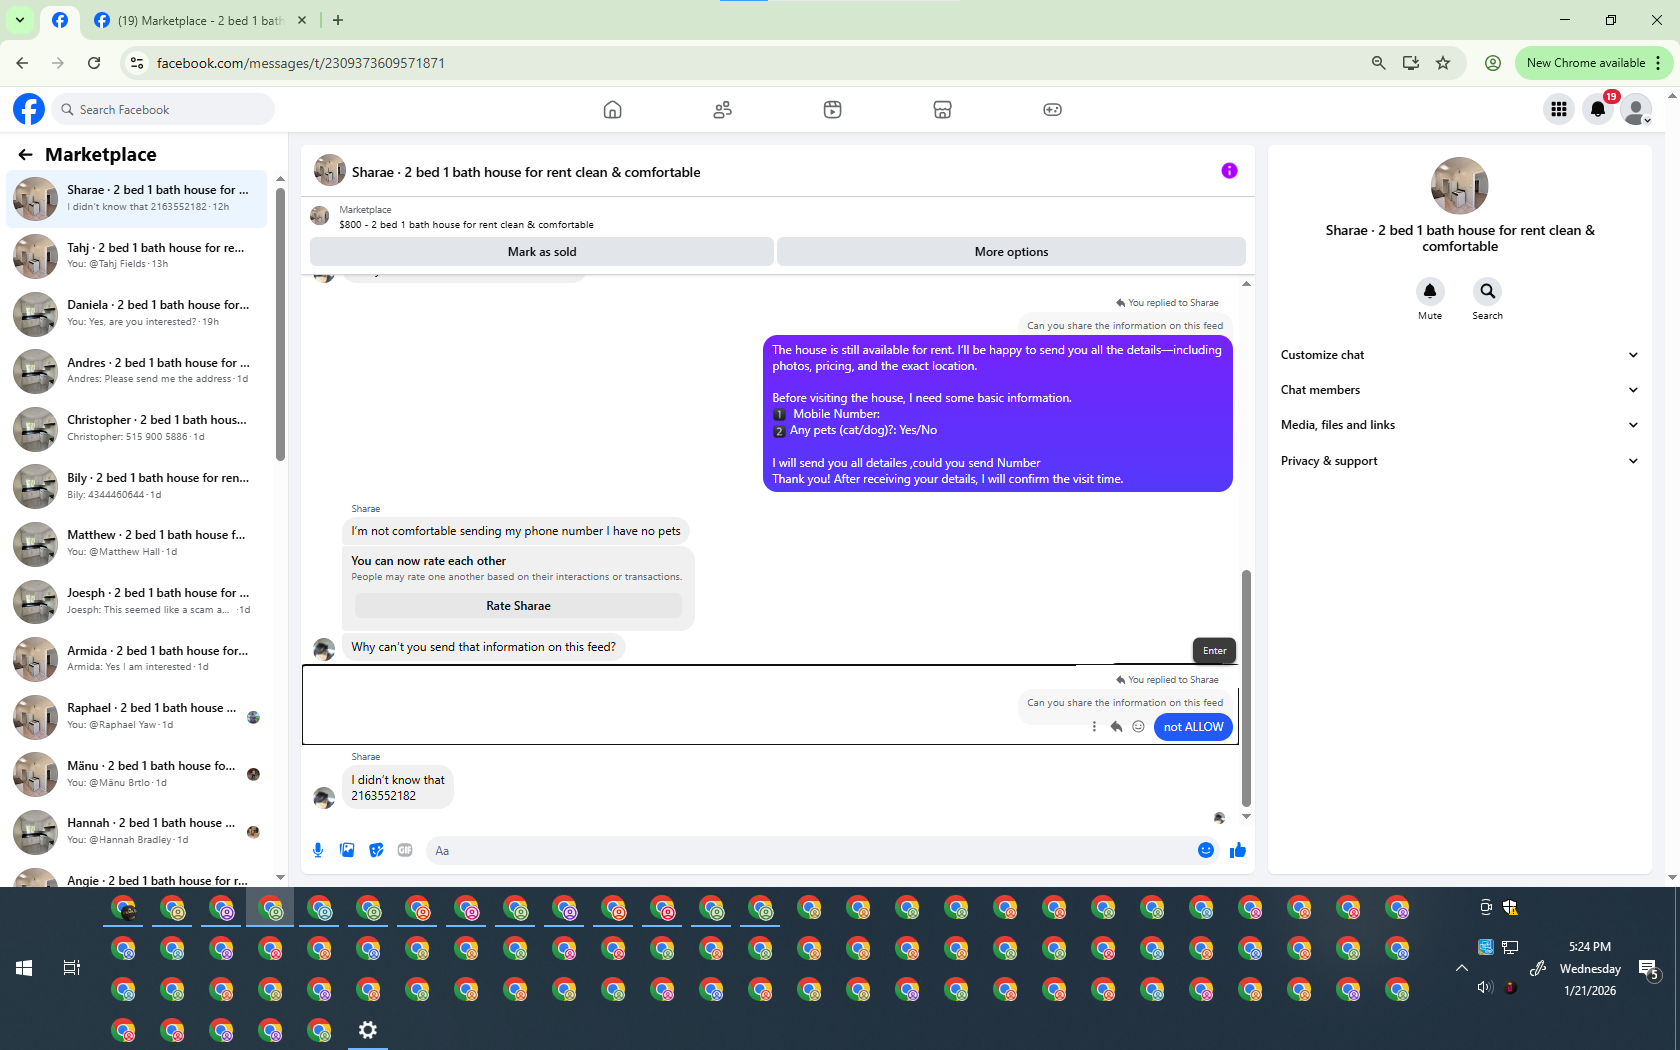Choose a GIF from the GIF icon
The height and width of the screenshot is (1050, 1680).
(405, 850)
